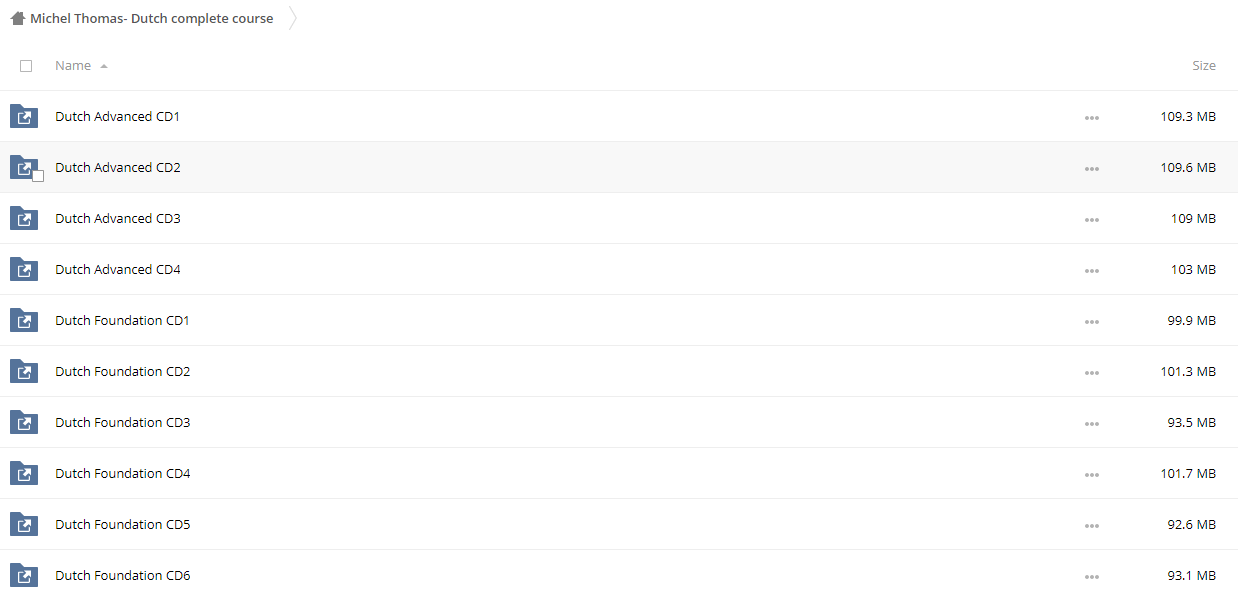
Task: Open the three-dot menu for Dutch Foundation CD5
Action: (1091, 526)
